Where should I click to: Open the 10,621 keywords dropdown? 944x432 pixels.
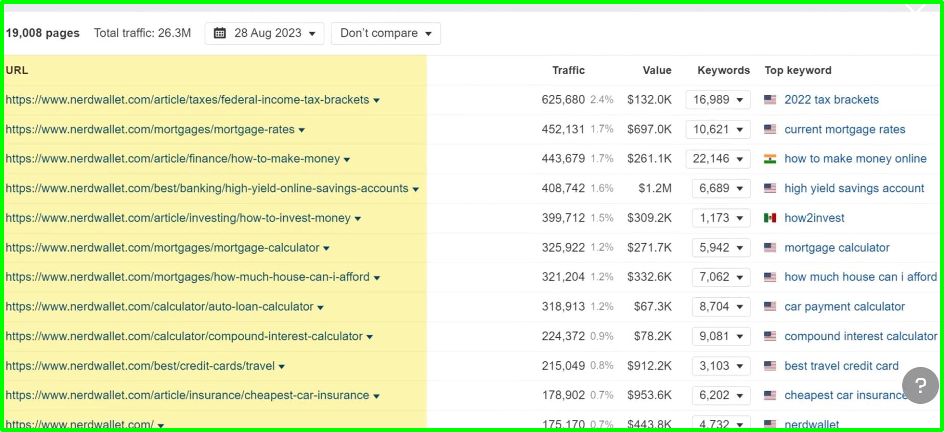tap(718, 129)
